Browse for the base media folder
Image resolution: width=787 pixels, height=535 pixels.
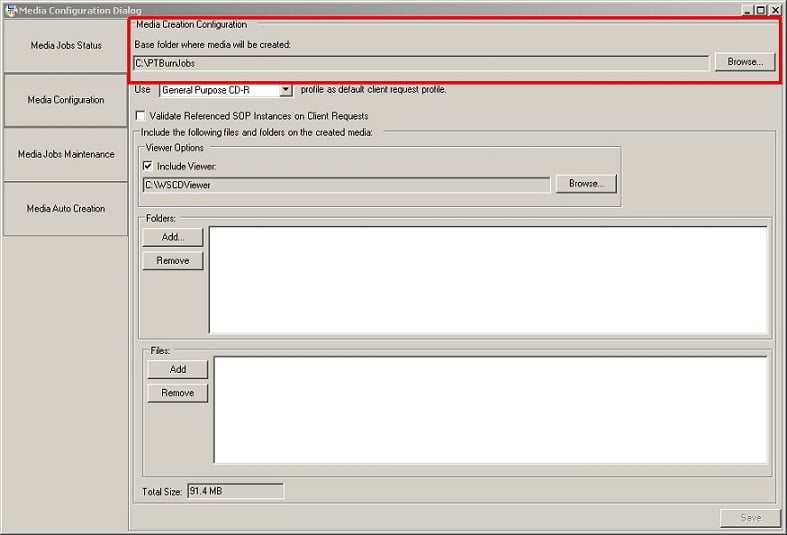point(744,62)
